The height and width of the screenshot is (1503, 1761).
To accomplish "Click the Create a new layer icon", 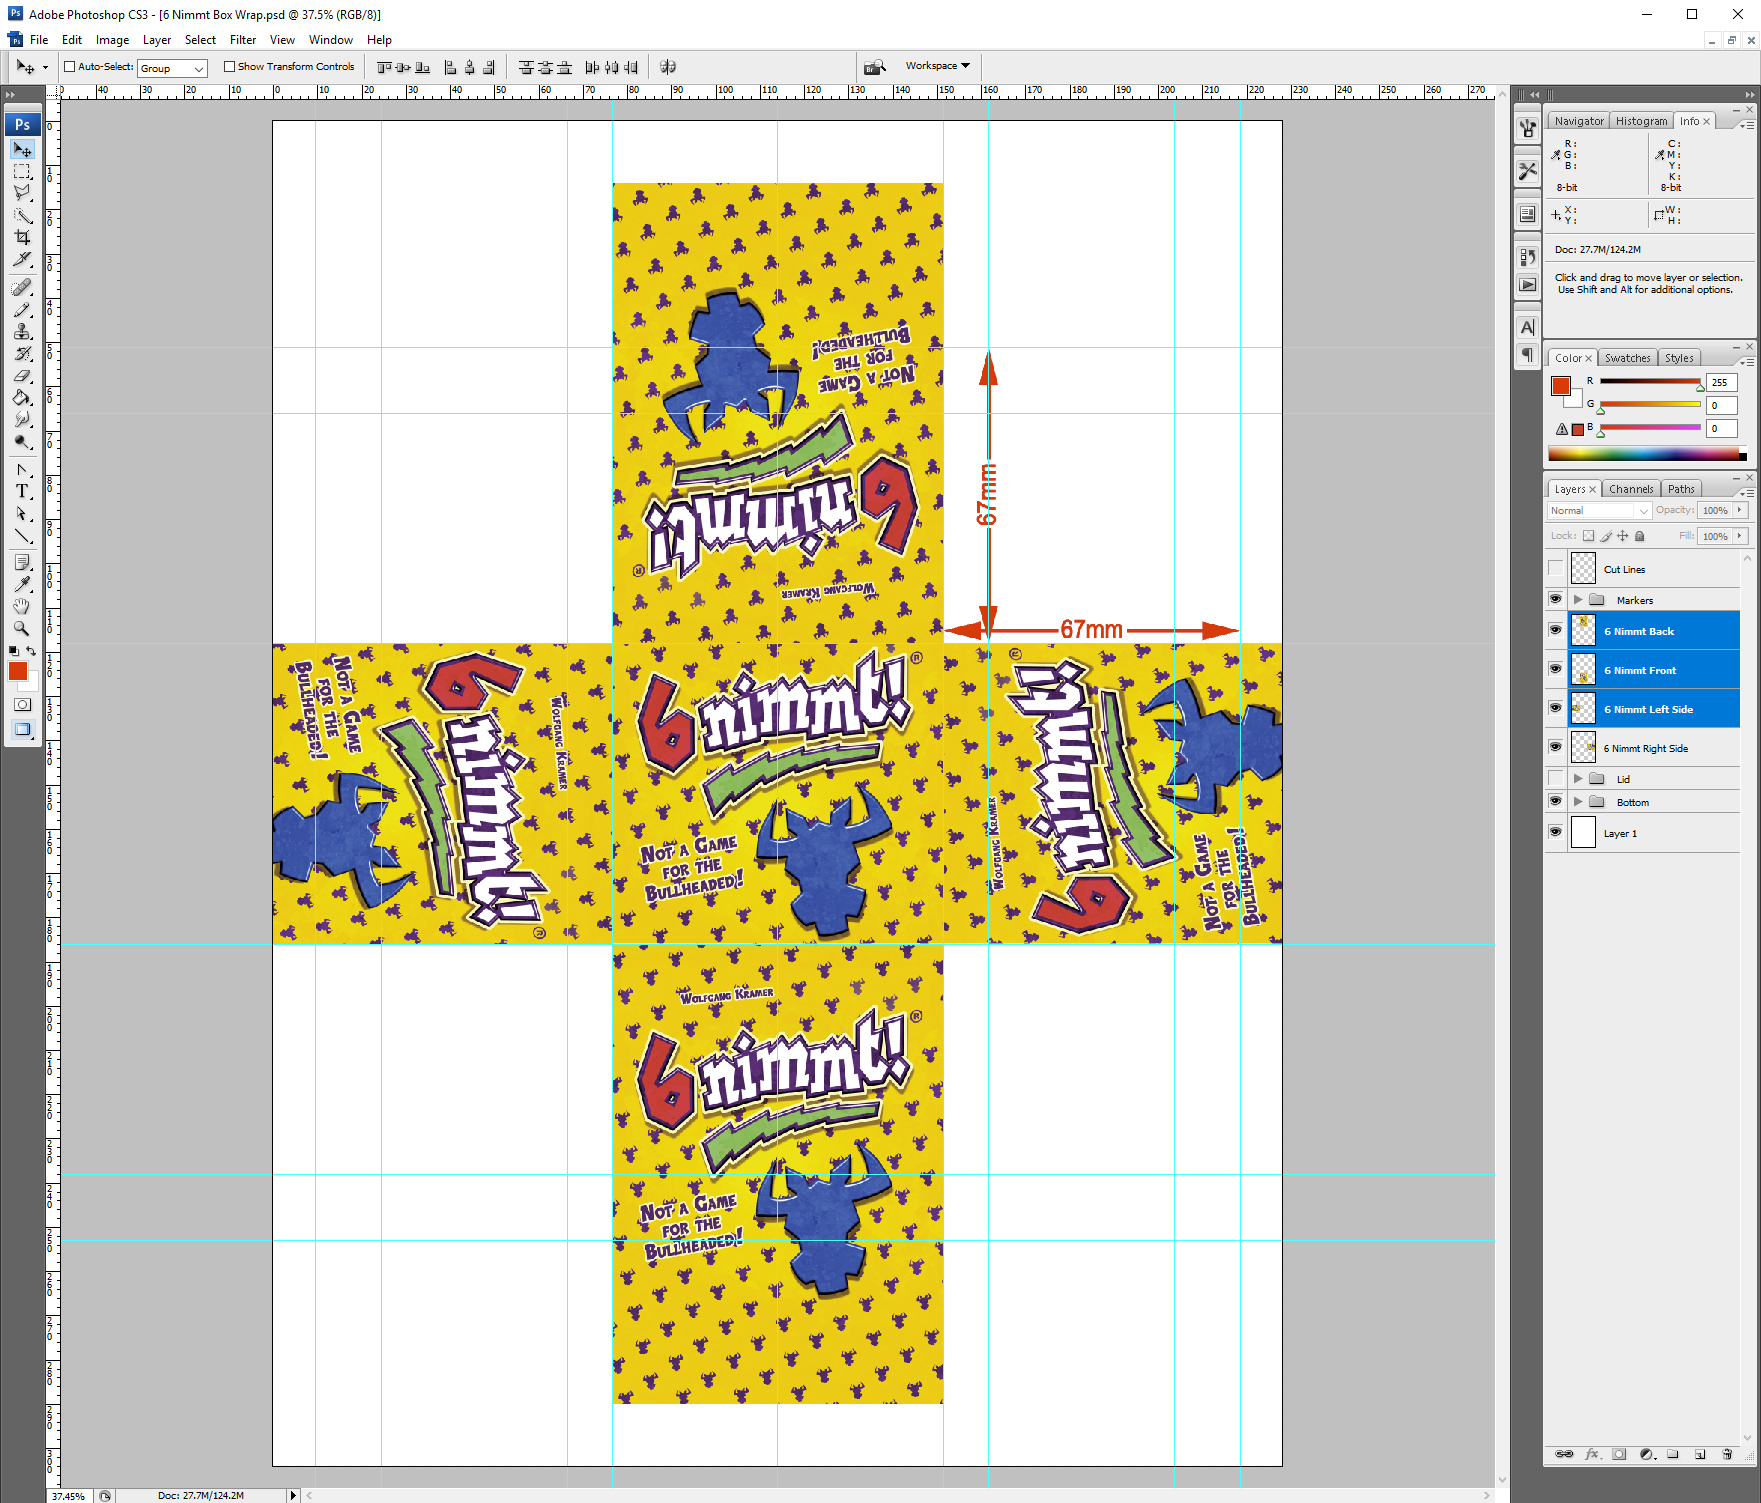I will tap(1702, 1454).
